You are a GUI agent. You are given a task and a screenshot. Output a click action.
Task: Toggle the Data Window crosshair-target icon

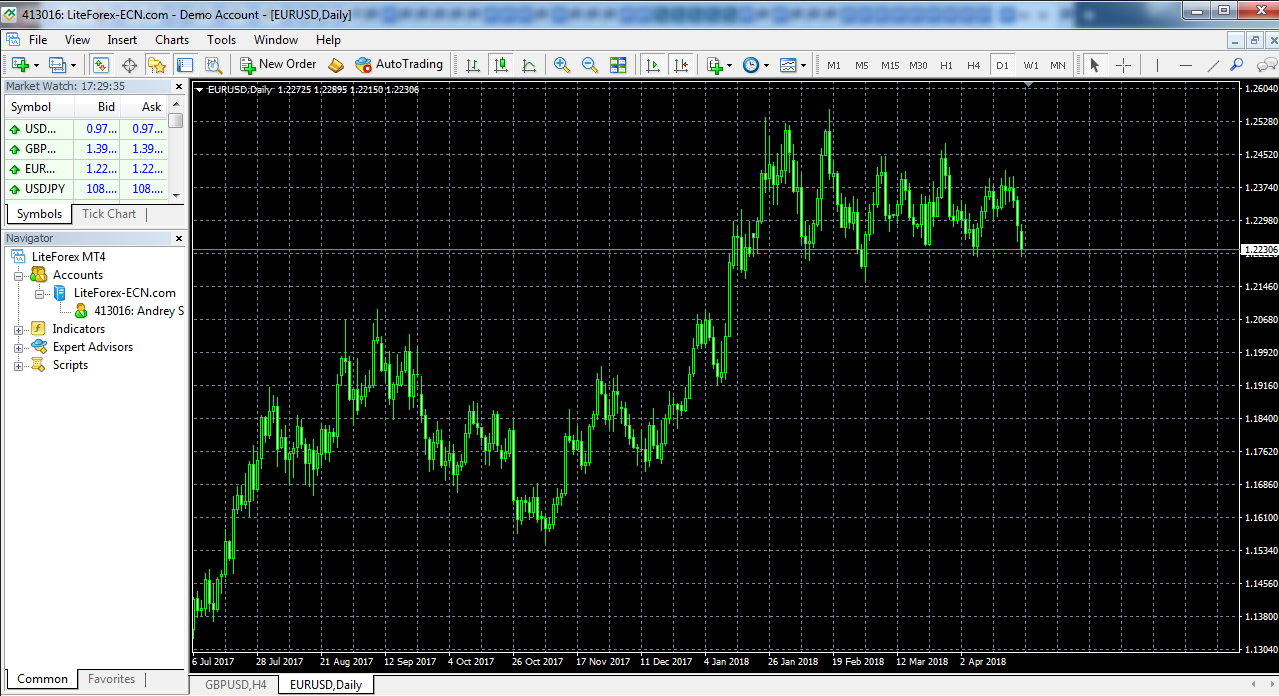pyautogui.click(x=129, y=64)
